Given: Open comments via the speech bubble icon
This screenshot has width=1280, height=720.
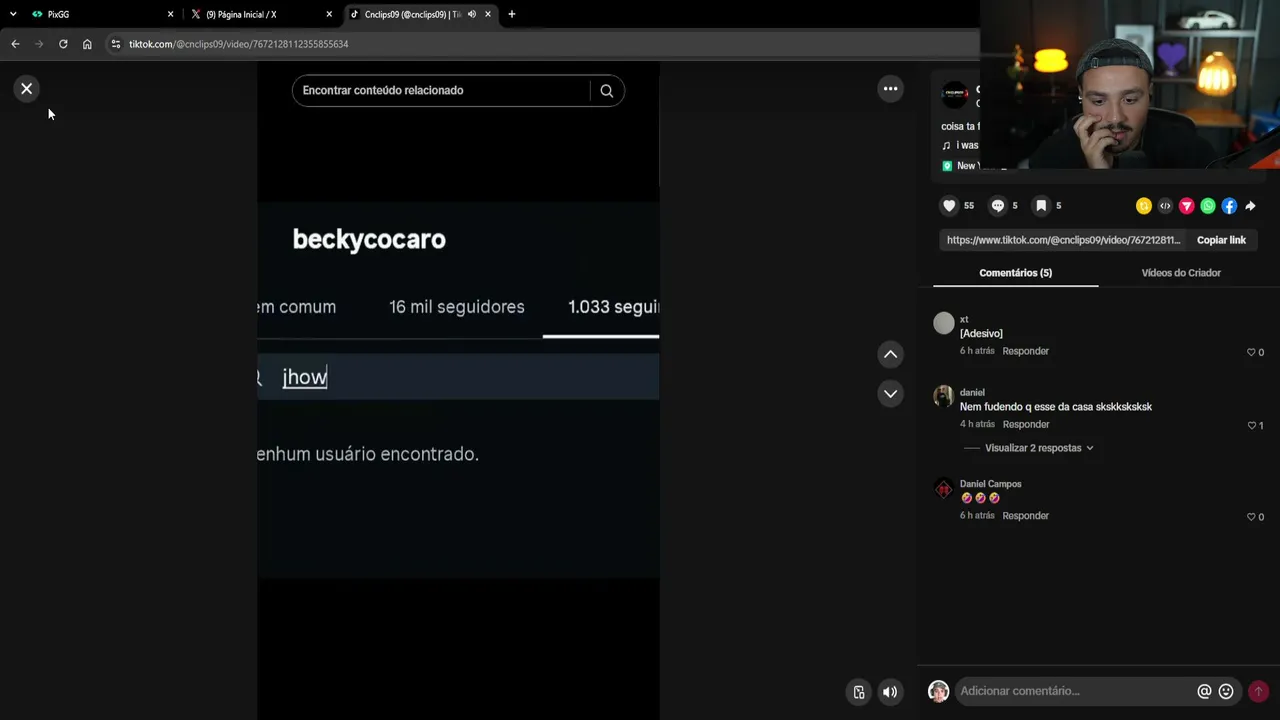Looking at the screenshot, I should coord(997,206).
